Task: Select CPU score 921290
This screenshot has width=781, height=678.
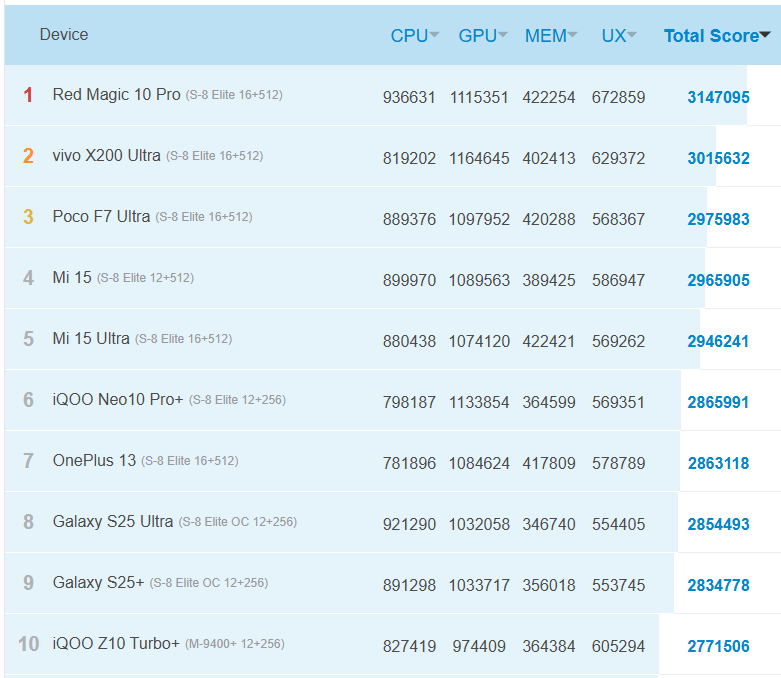Action: pyautogui.click(x=409, y=525)
